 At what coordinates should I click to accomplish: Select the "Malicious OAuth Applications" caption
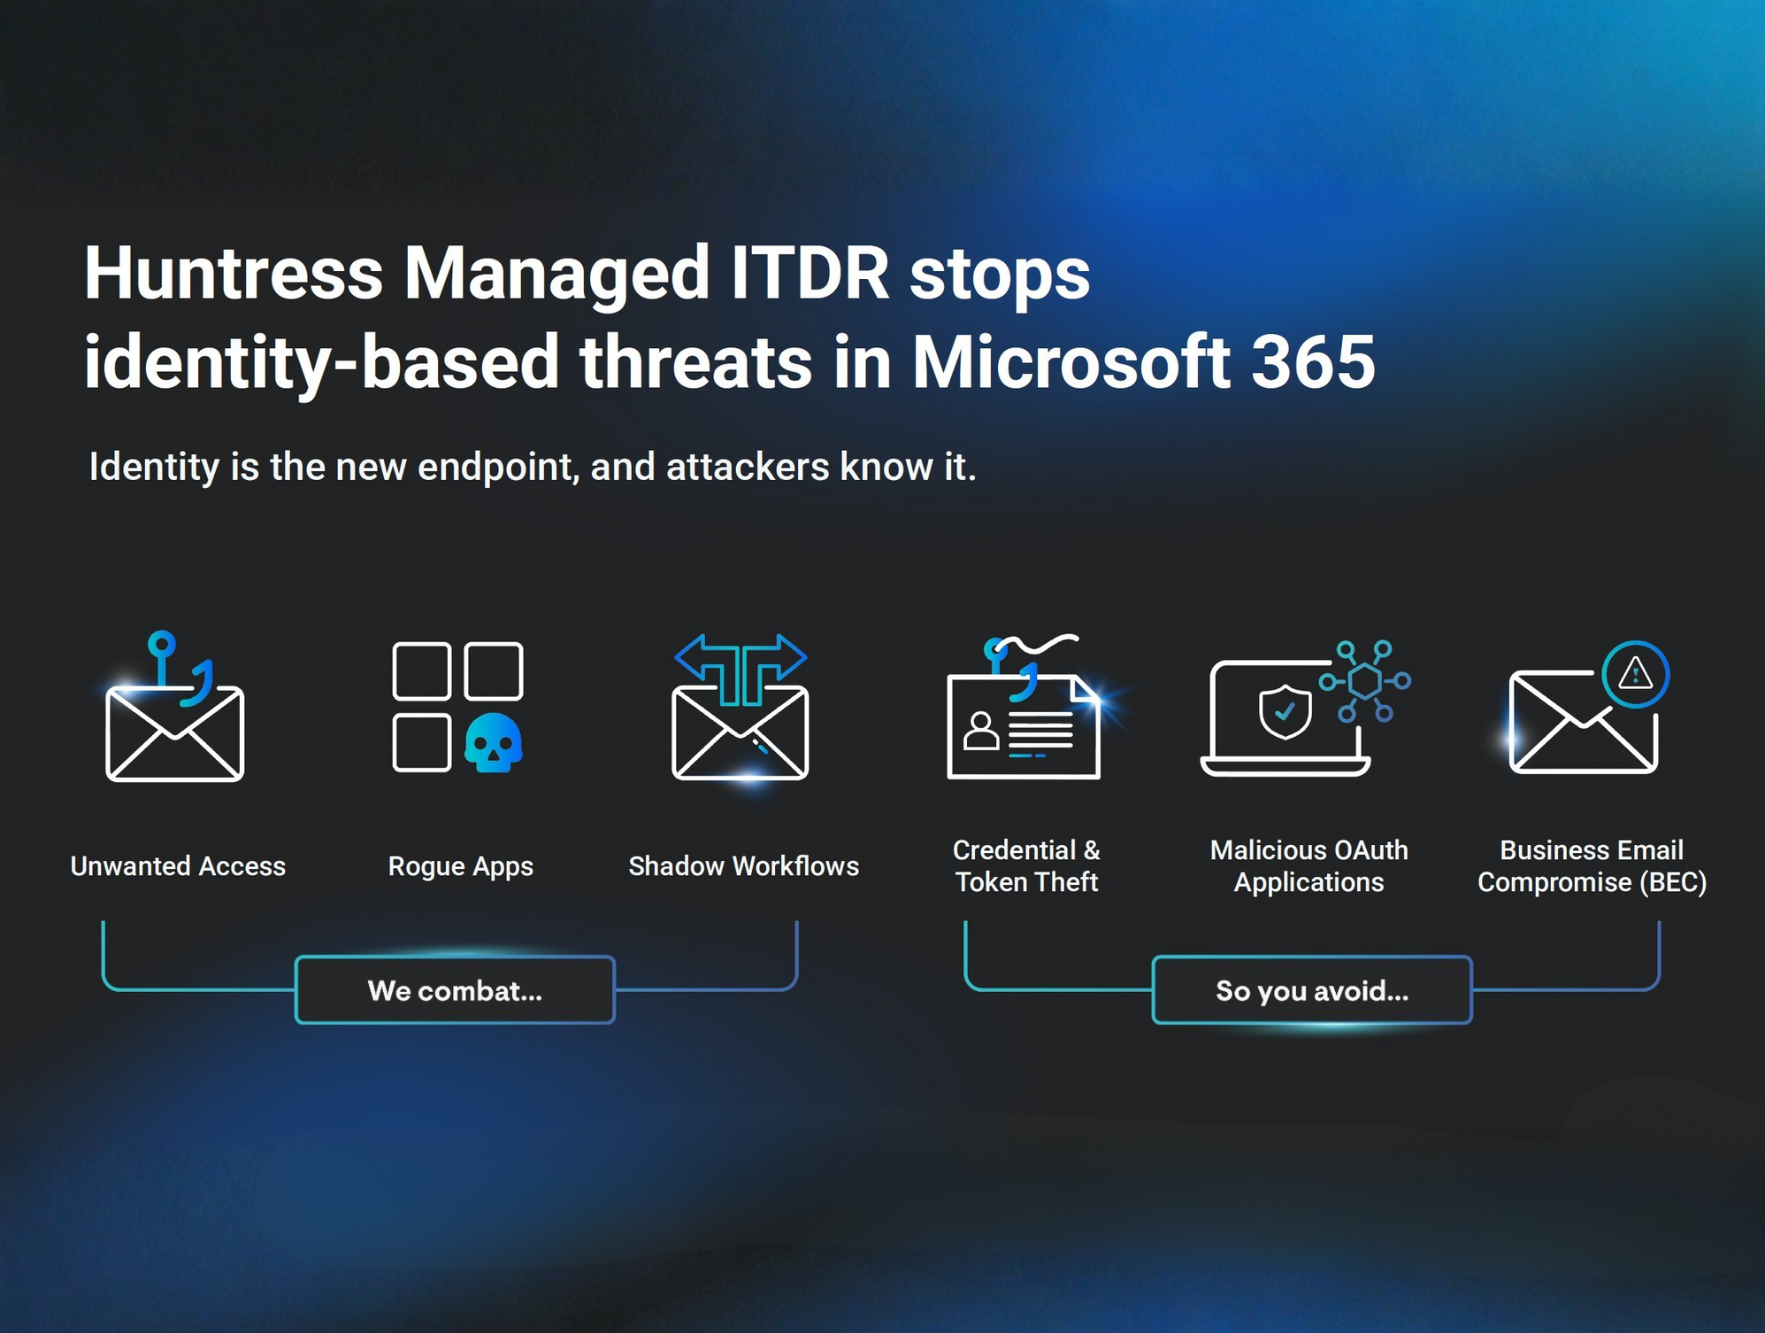coord(1308,866)
